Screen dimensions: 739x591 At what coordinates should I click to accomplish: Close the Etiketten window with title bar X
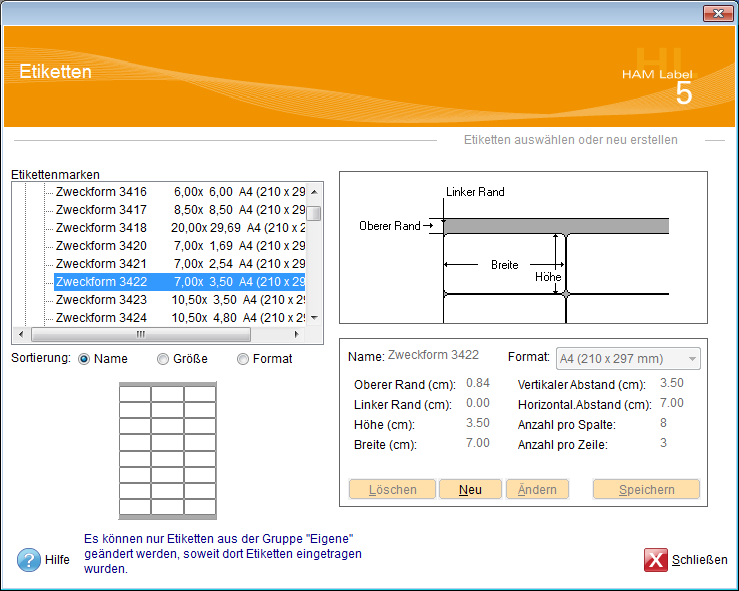718,14
